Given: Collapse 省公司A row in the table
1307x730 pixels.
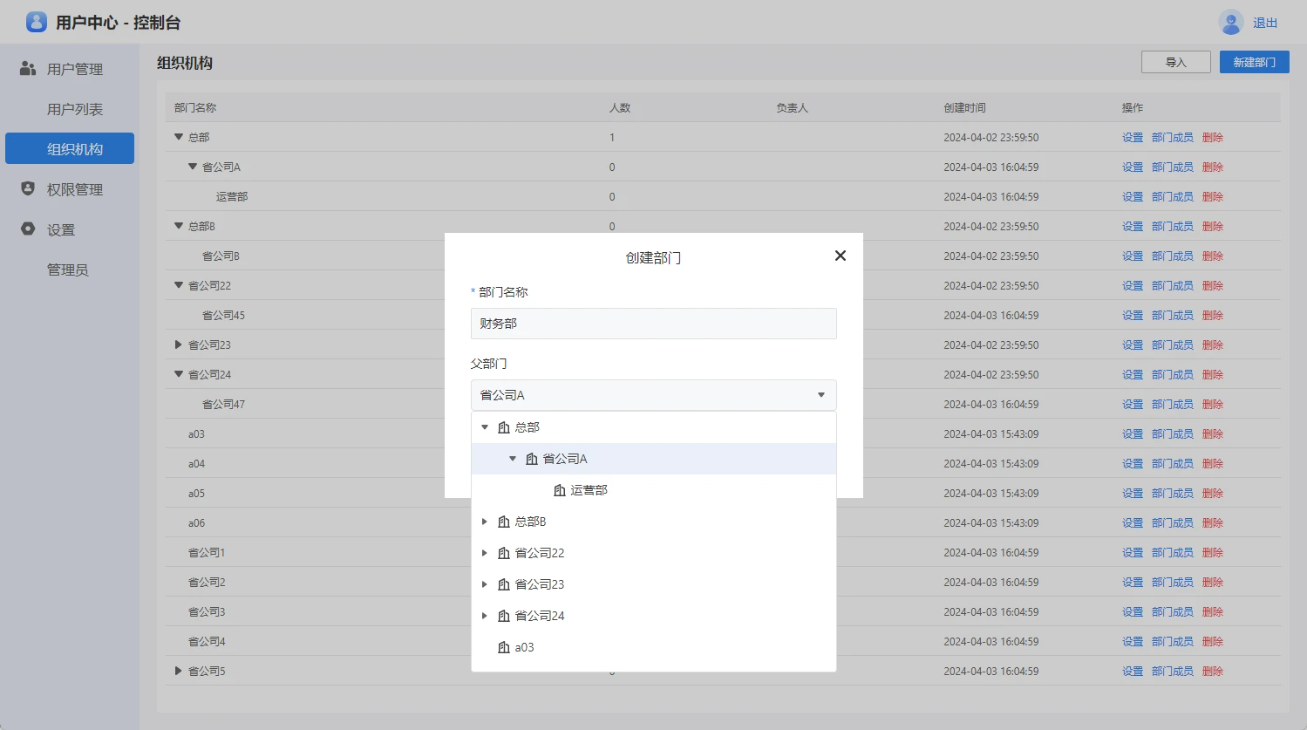Looking at the screenshot, I should 193,167.
